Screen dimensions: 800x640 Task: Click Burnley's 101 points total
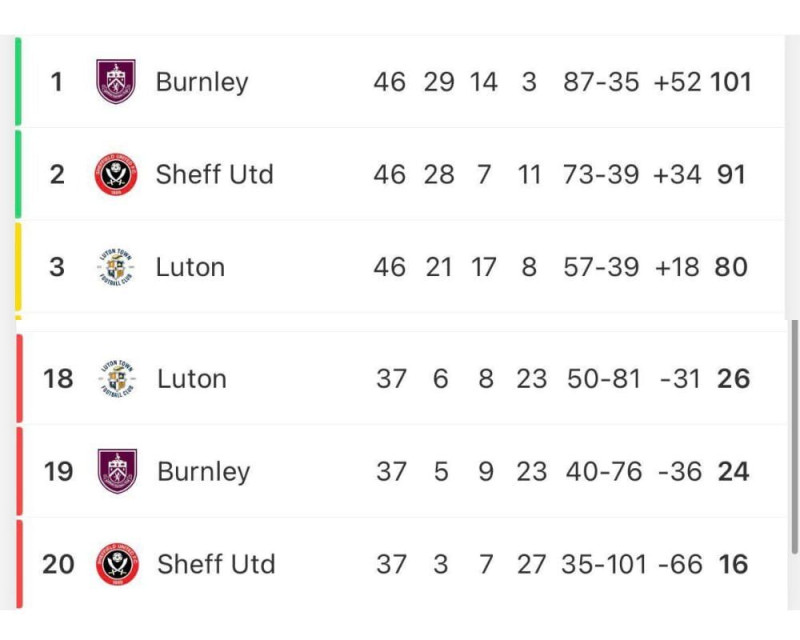[731, 82]
